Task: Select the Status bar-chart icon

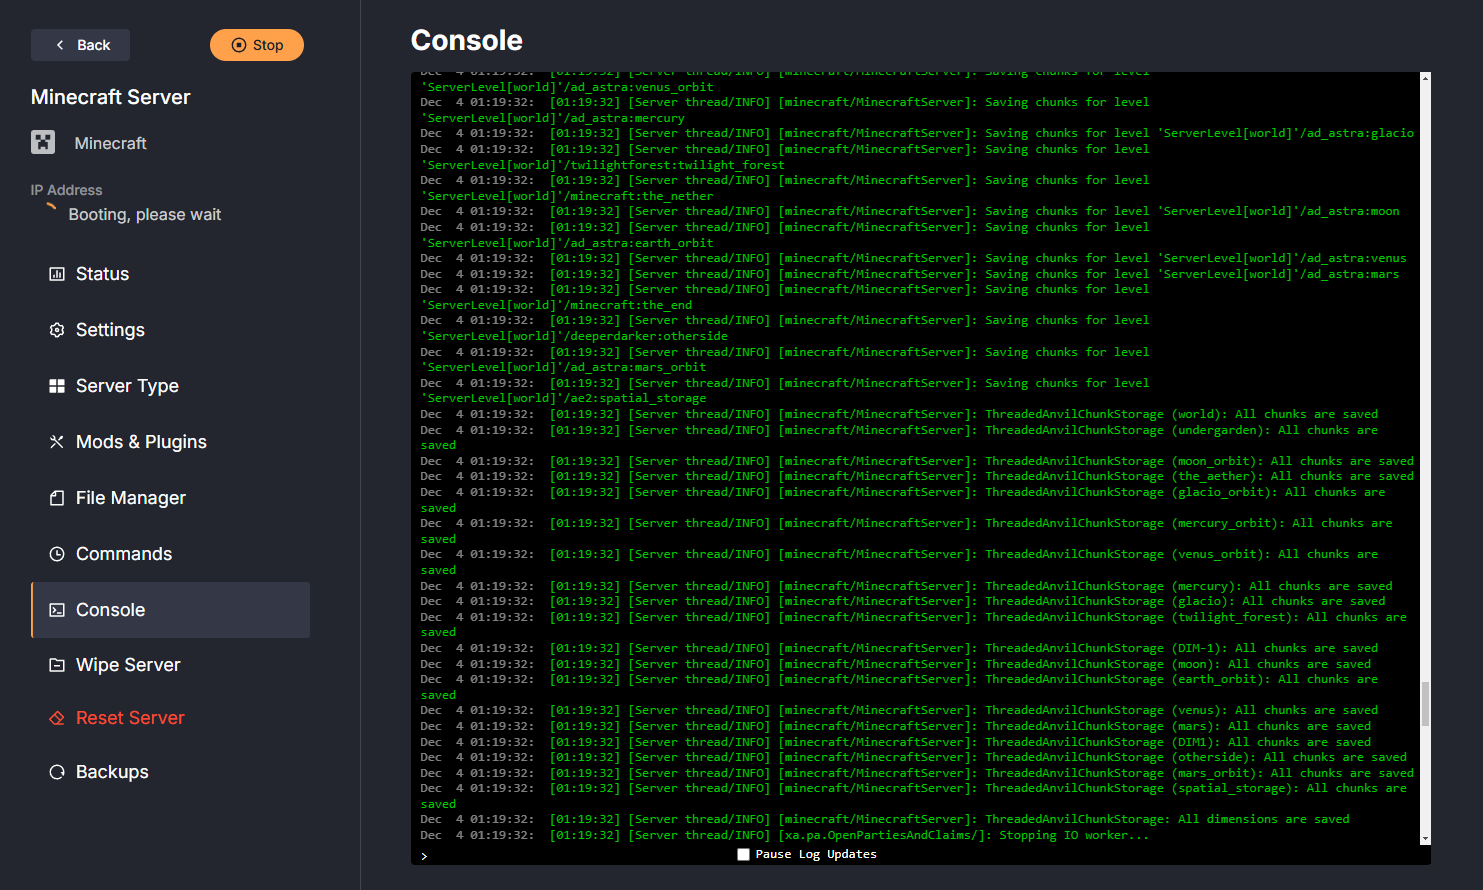Action: [x=57, y=273]
